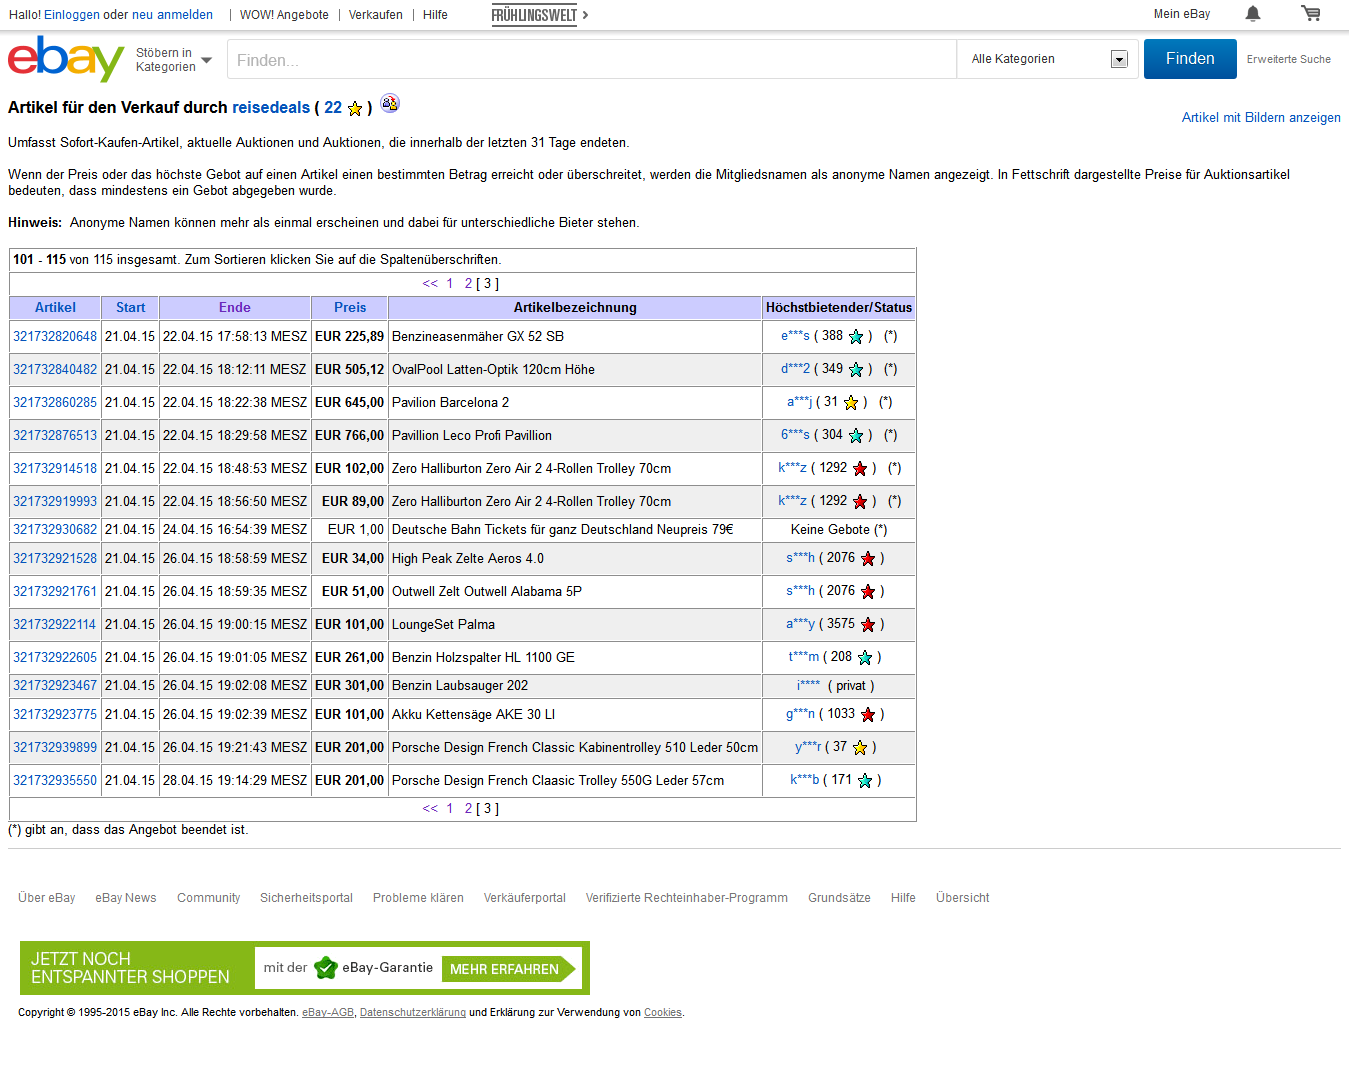Open item number 321732935550
Image resolution: width=1349 pixels, height=1069 pixels.
click(x=55, y=780)
